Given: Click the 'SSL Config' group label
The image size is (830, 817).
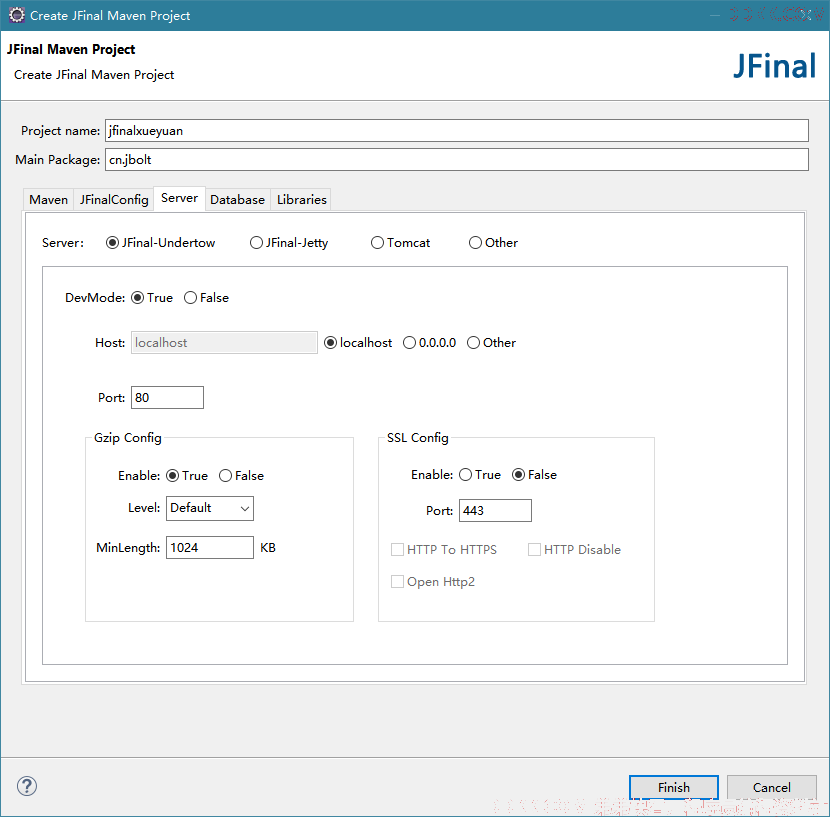Looking at the screenshot, I should pyautogui.click(x=418, y=437).
